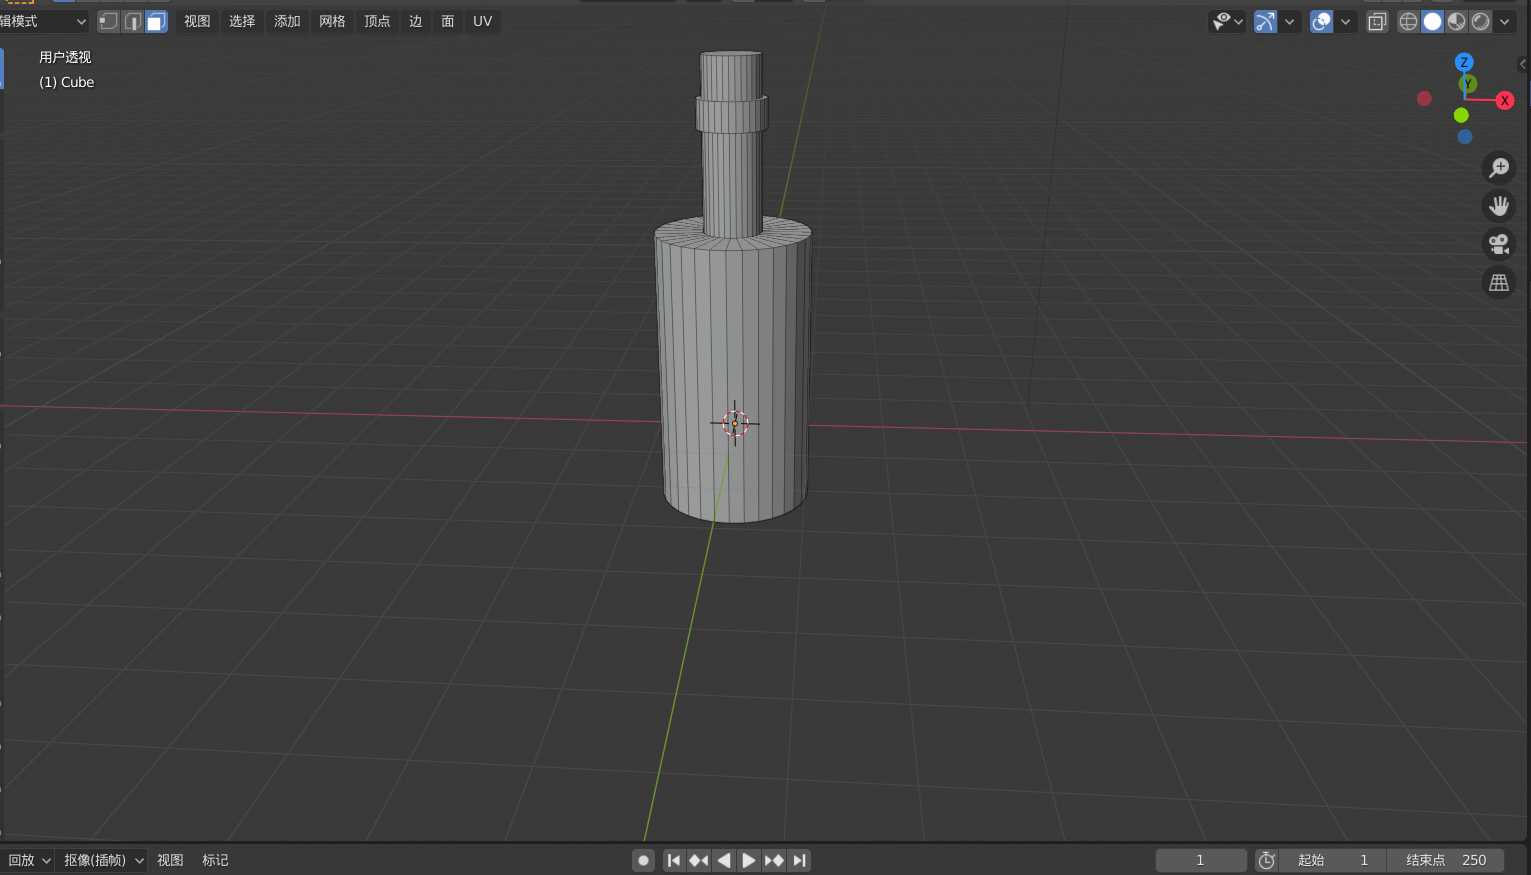Click the object visibility eye icon
This screenshot has height=875, width=1531.
[1222, 21]
